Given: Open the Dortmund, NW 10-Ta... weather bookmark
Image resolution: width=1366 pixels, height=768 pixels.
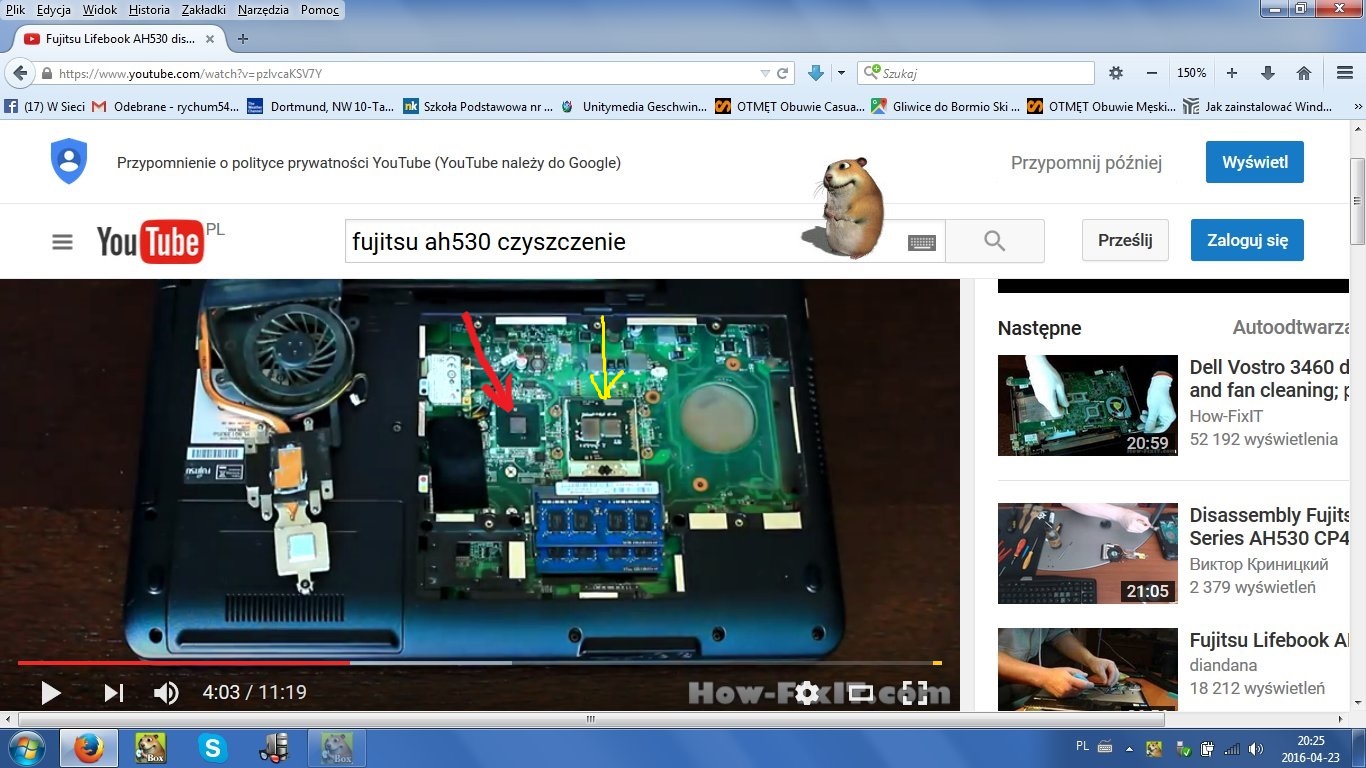Looking at the screenshot, I should (320, 106).
